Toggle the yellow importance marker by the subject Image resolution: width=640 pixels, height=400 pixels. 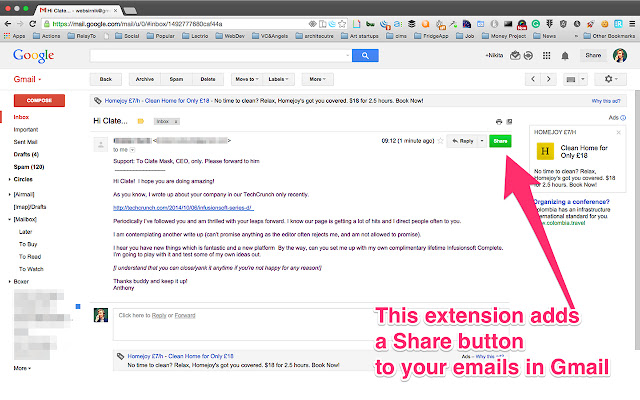141,121
